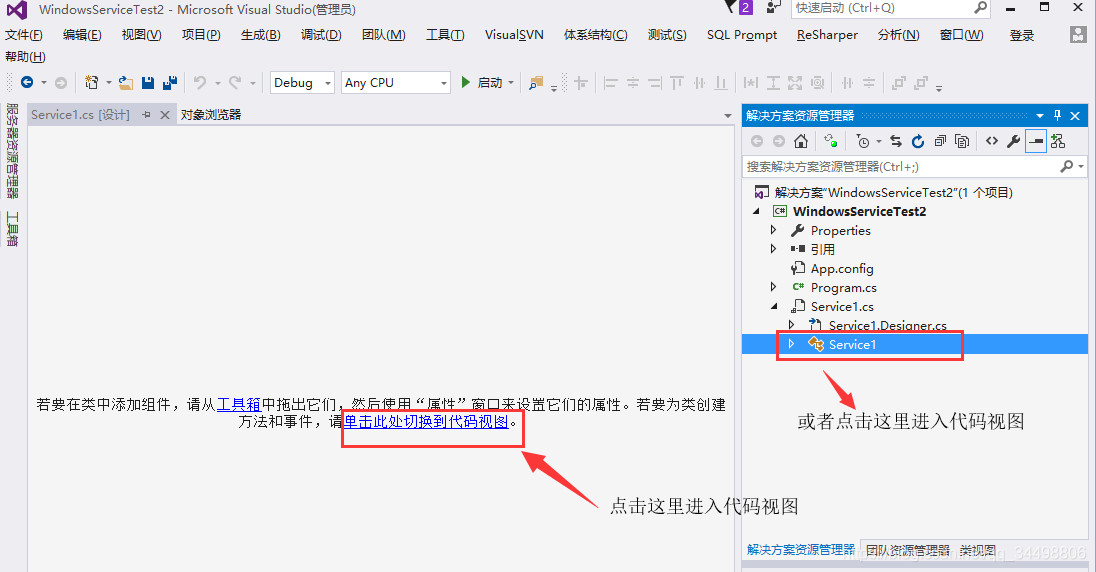Toggle auto-hide pin of Solution Explorer panel

click(x=1058, y=115)
